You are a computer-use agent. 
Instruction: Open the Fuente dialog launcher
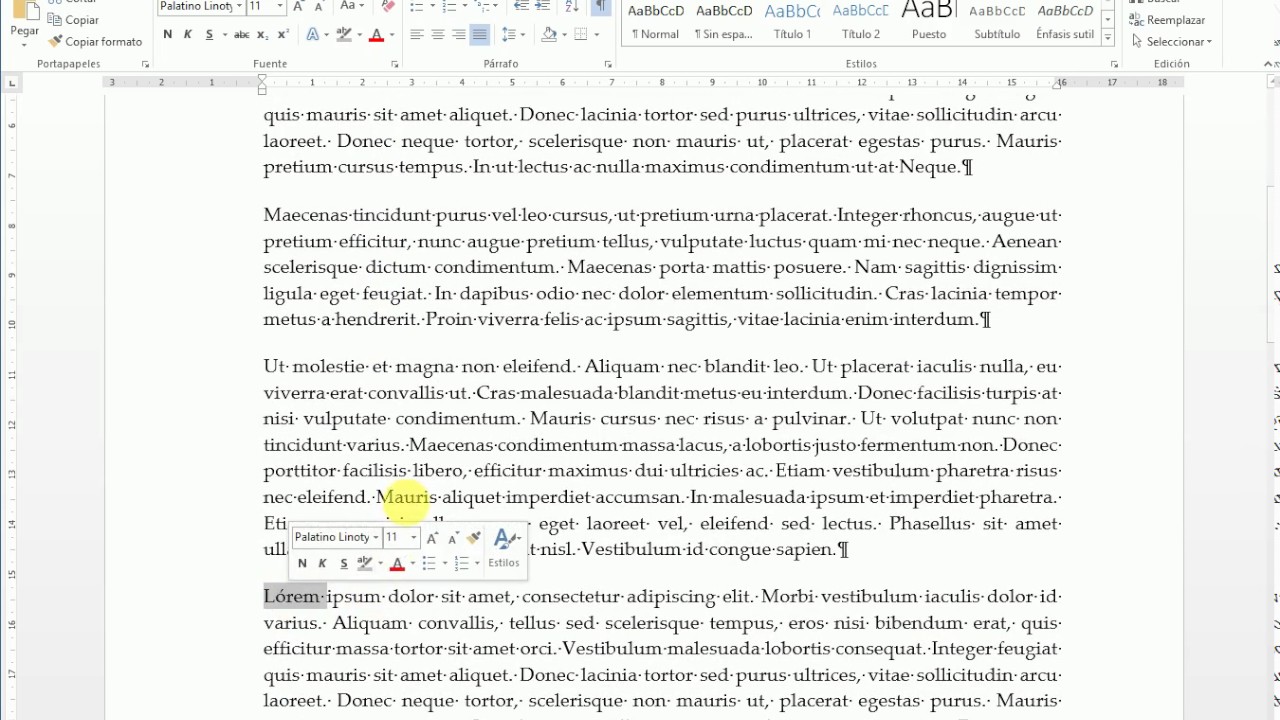pyautogui.click(x=394, y=65)
